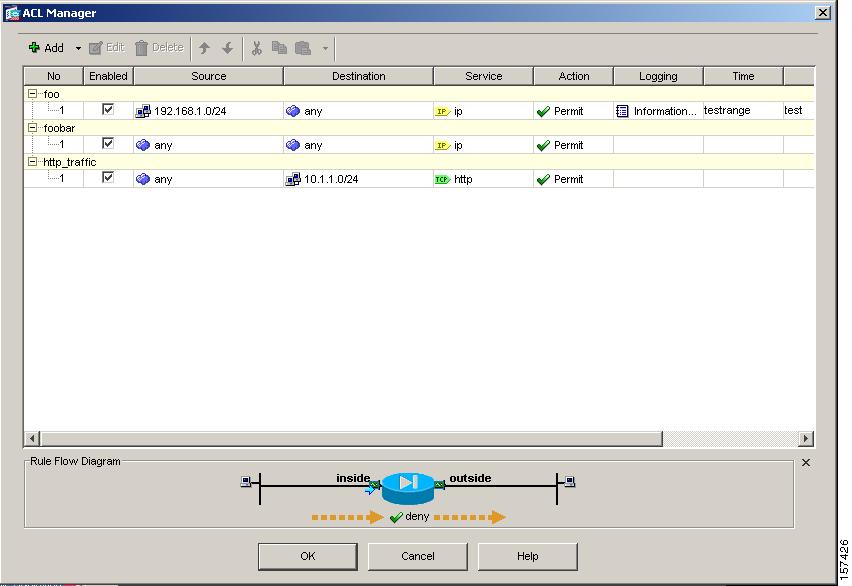Image resolution: width=852 pixels, height=586 pixels.
Task: Move rule down with down arrow icon
Action: [228, 48]
